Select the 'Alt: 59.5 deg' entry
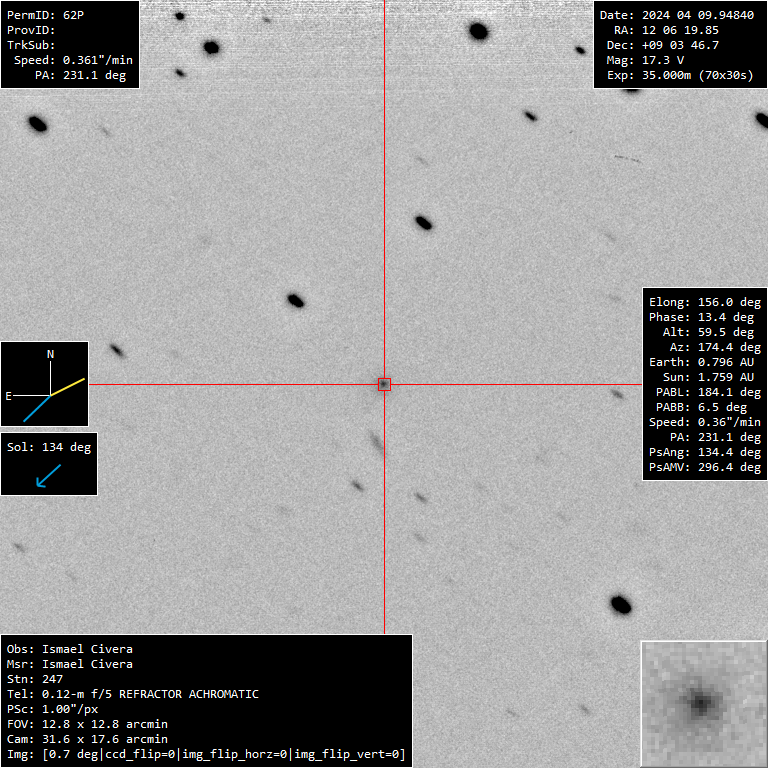Viewport: 768px width, 768px height. point(709,332)
